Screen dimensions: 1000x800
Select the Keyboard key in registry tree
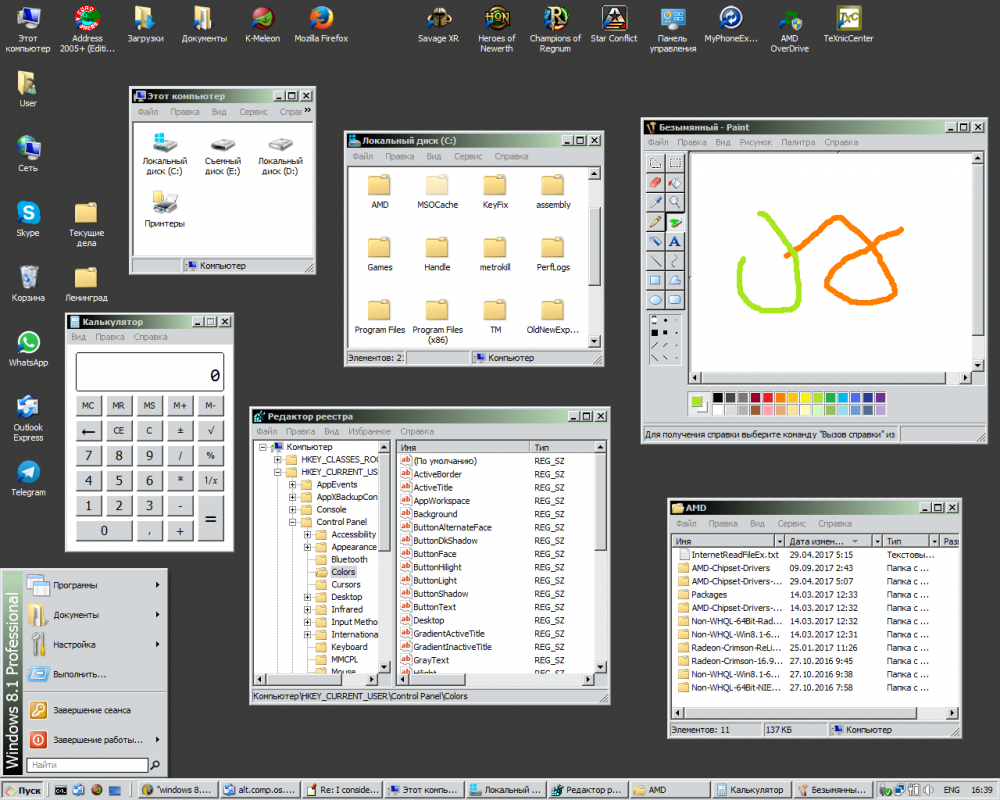[x=349, y=647]
